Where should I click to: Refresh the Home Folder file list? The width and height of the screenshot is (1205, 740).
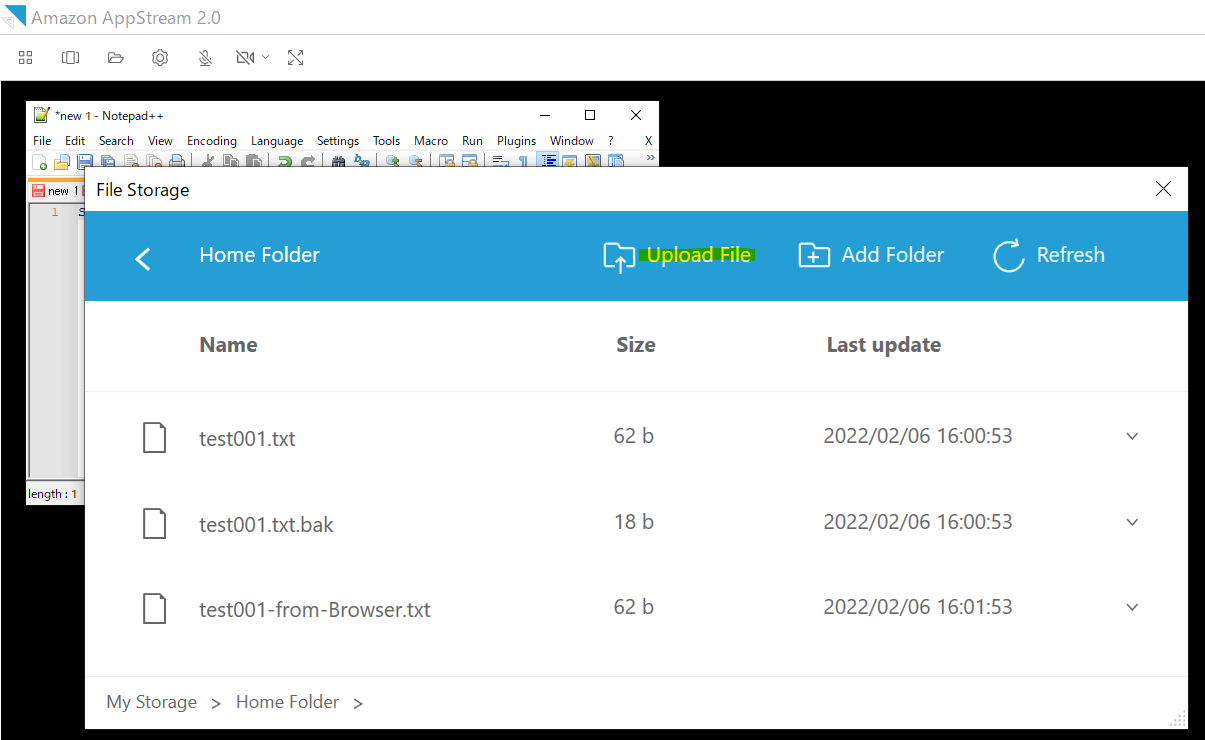pos(1049,256)
